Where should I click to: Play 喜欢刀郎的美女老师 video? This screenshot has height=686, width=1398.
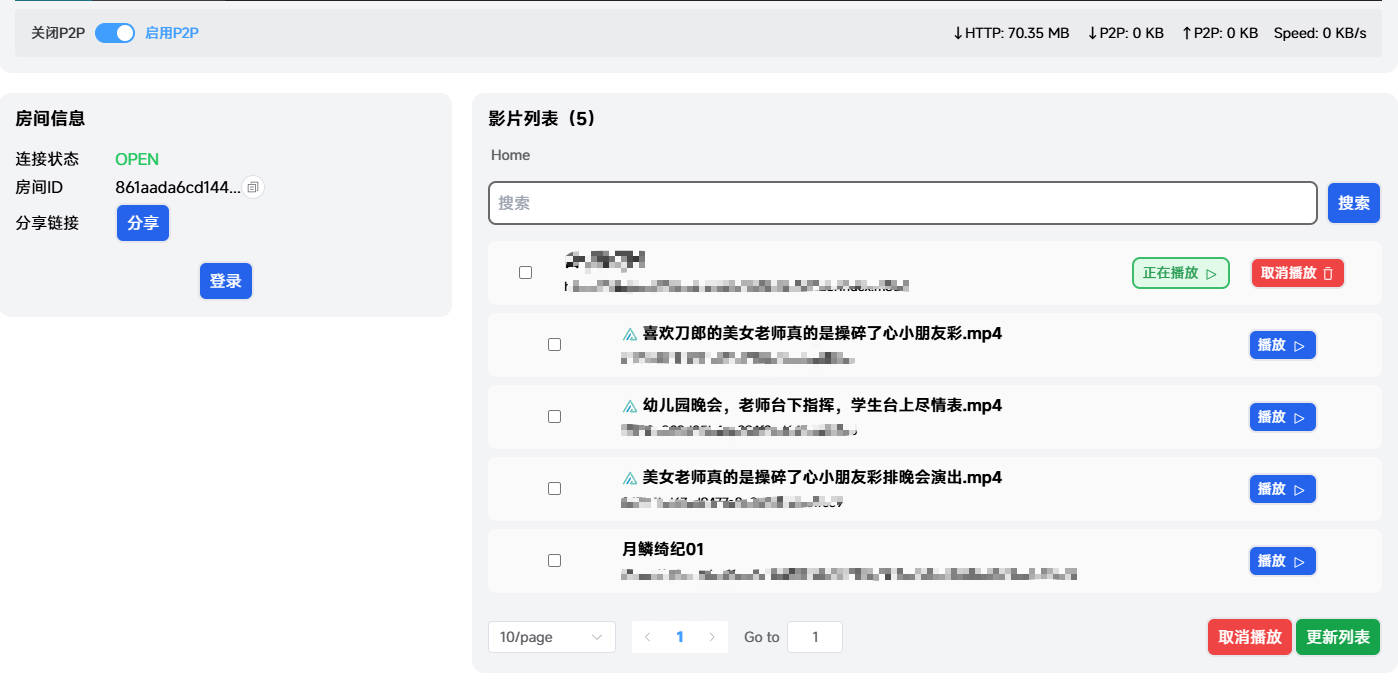[x=1282, y=345]
